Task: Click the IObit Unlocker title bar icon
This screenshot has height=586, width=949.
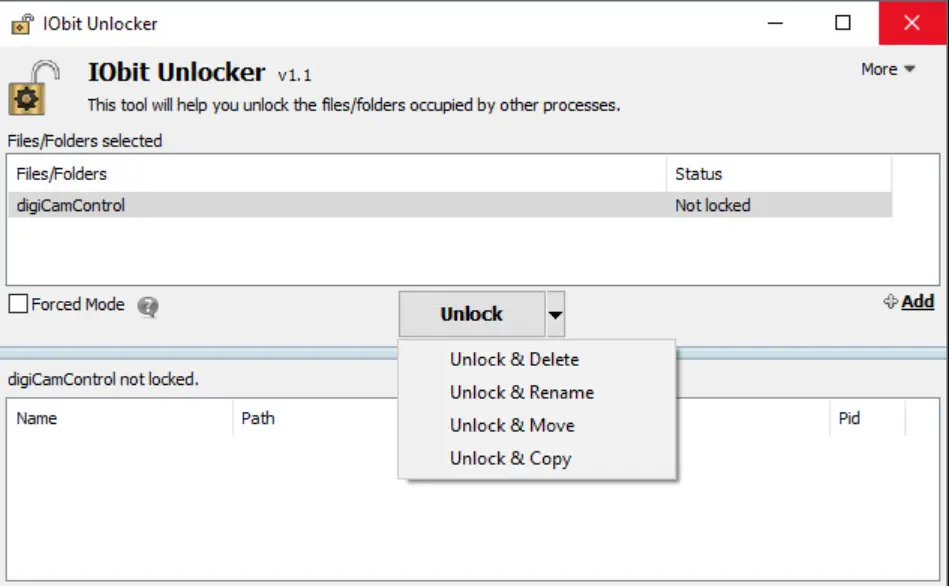Action: 21,22
